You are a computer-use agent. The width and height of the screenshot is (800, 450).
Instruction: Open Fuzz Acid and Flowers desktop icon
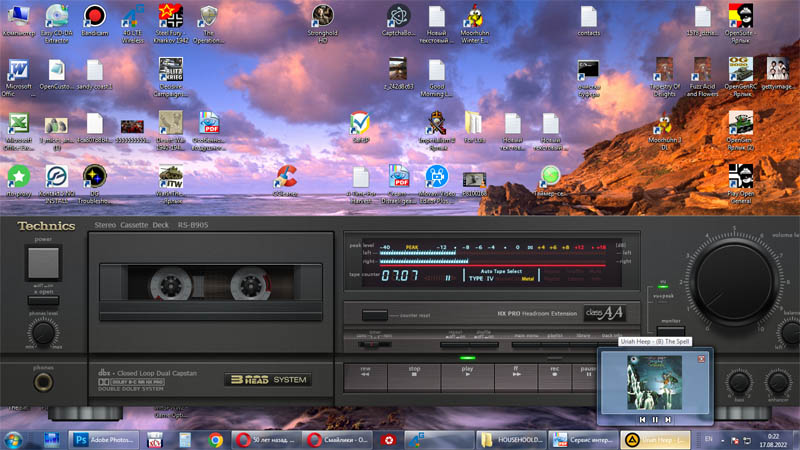tap(703, 77)
